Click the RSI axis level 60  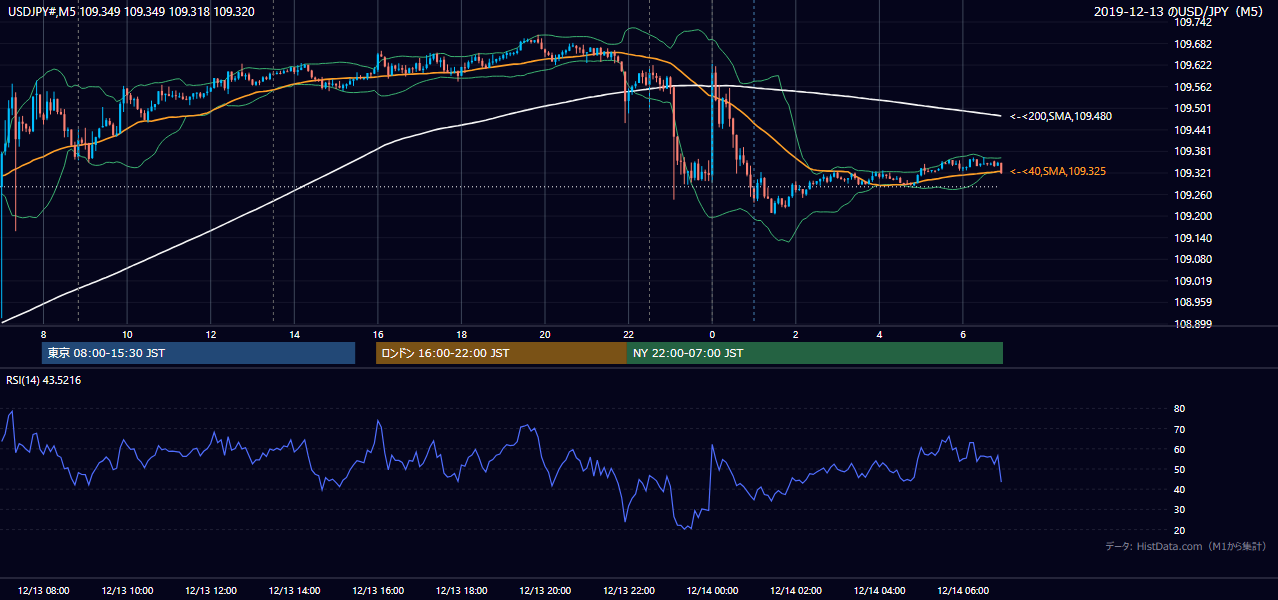coord(1179,449)
